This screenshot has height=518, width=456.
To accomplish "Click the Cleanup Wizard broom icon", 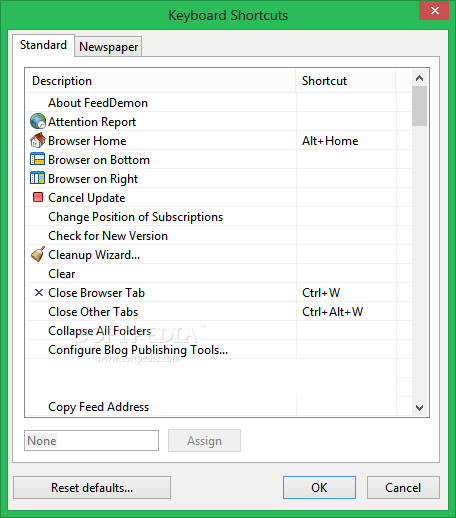I will coord(38,254).
